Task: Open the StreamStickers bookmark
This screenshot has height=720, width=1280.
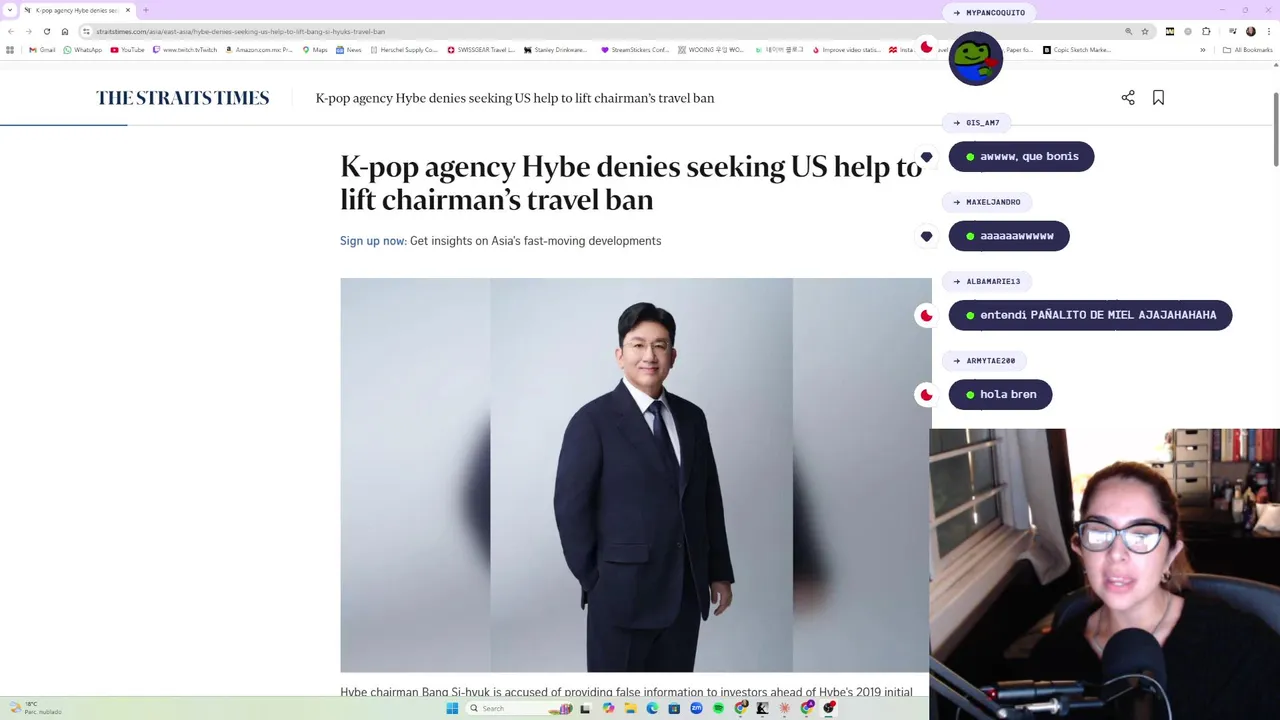Action: click(x=635, y=49)
